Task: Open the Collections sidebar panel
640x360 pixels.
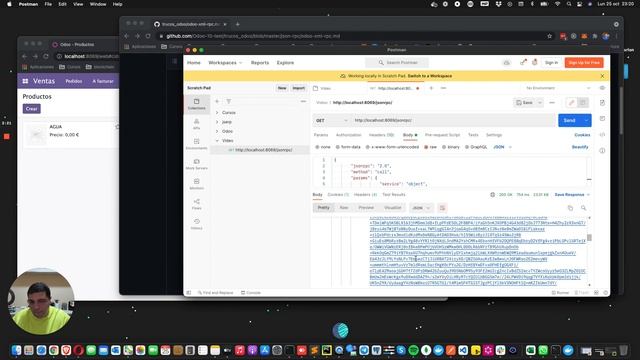Action: click(x=196, y=104)
